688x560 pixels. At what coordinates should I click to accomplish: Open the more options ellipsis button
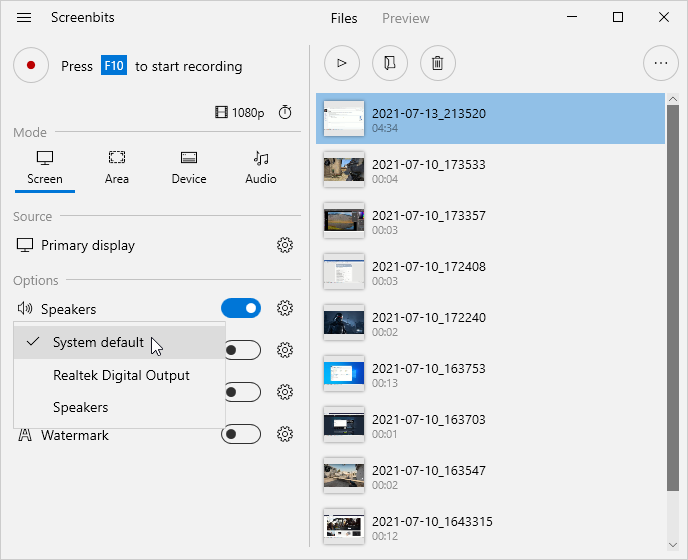(x=660, y=63)
